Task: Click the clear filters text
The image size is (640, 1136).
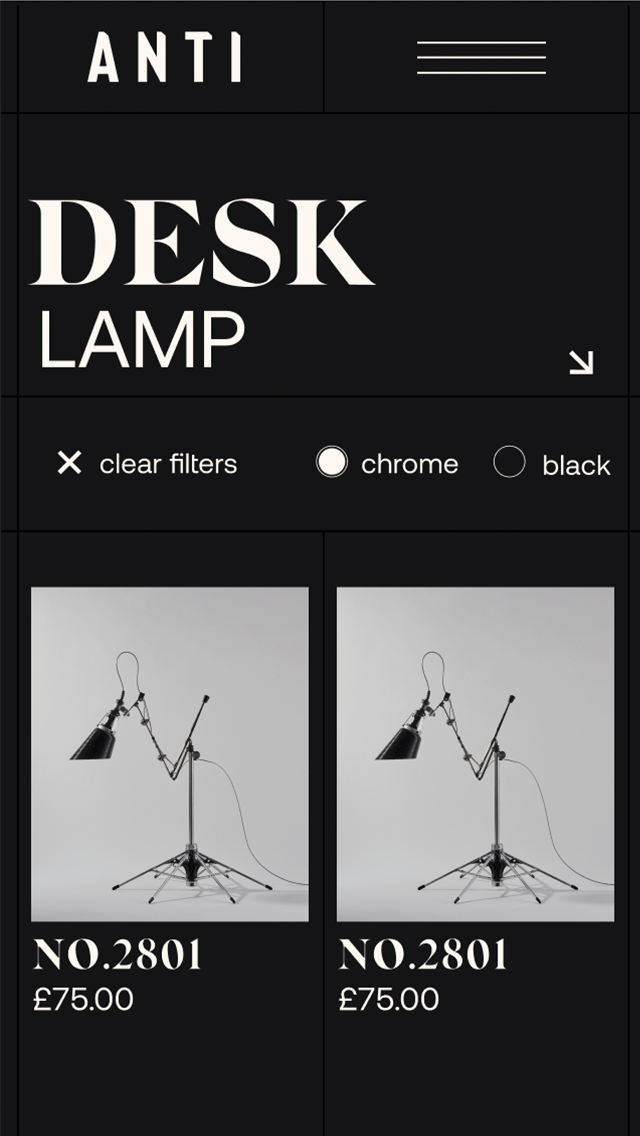Action: coord(168,464)
